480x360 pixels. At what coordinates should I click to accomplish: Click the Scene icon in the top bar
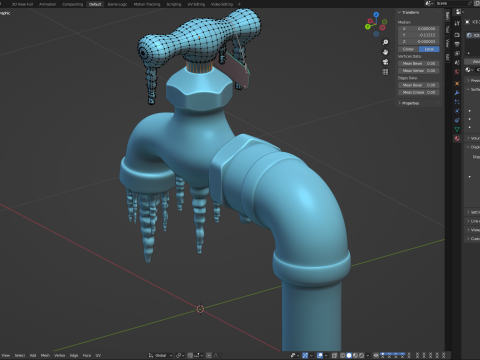[428, 3]
